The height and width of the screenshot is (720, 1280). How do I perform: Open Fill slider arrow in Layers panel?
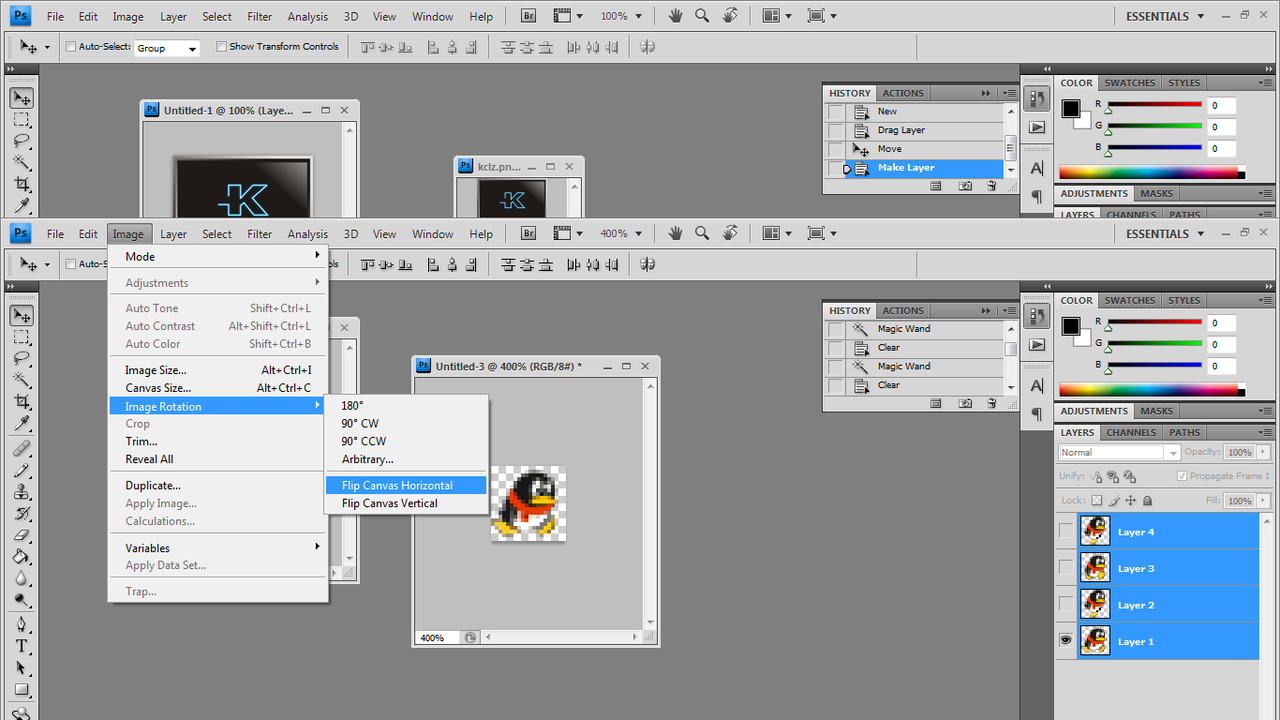point(1262,500)
